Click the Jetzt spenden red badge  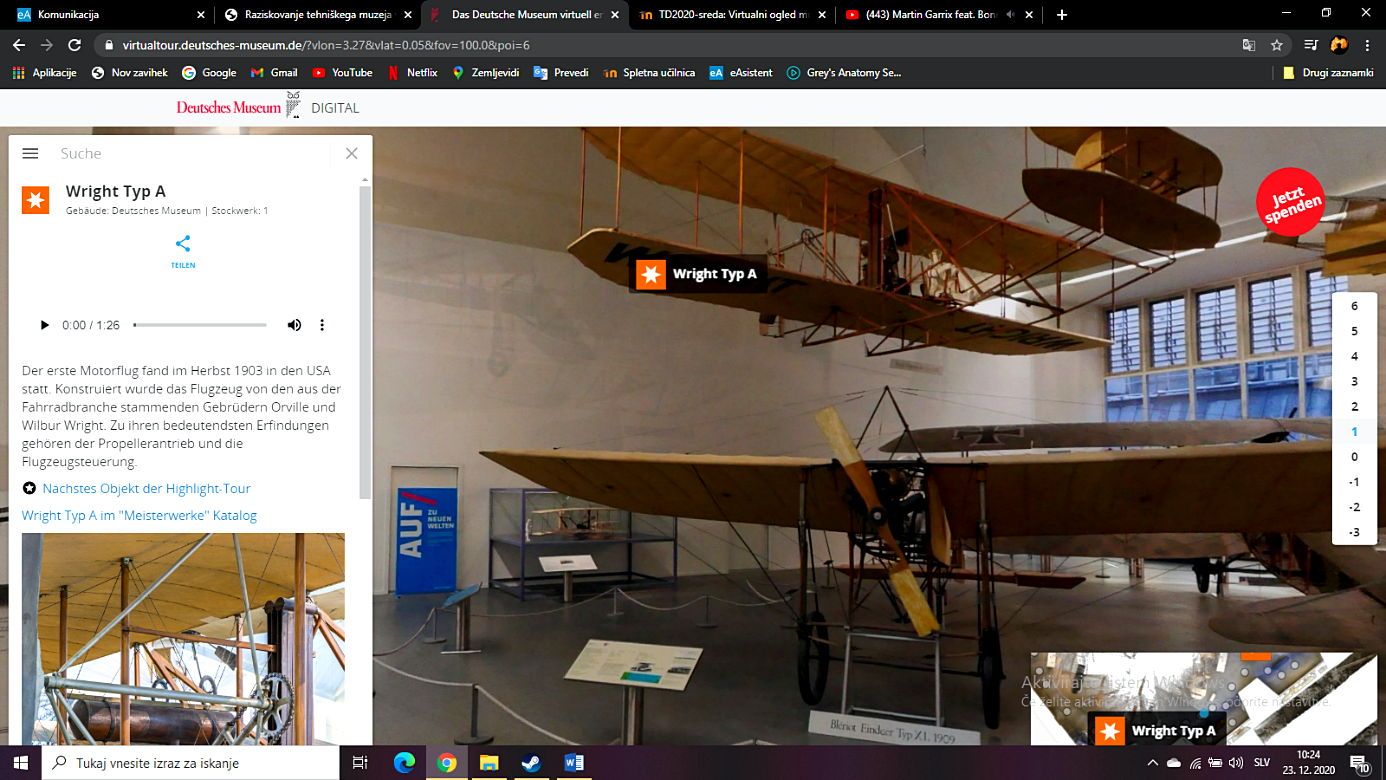point(1290,201)
